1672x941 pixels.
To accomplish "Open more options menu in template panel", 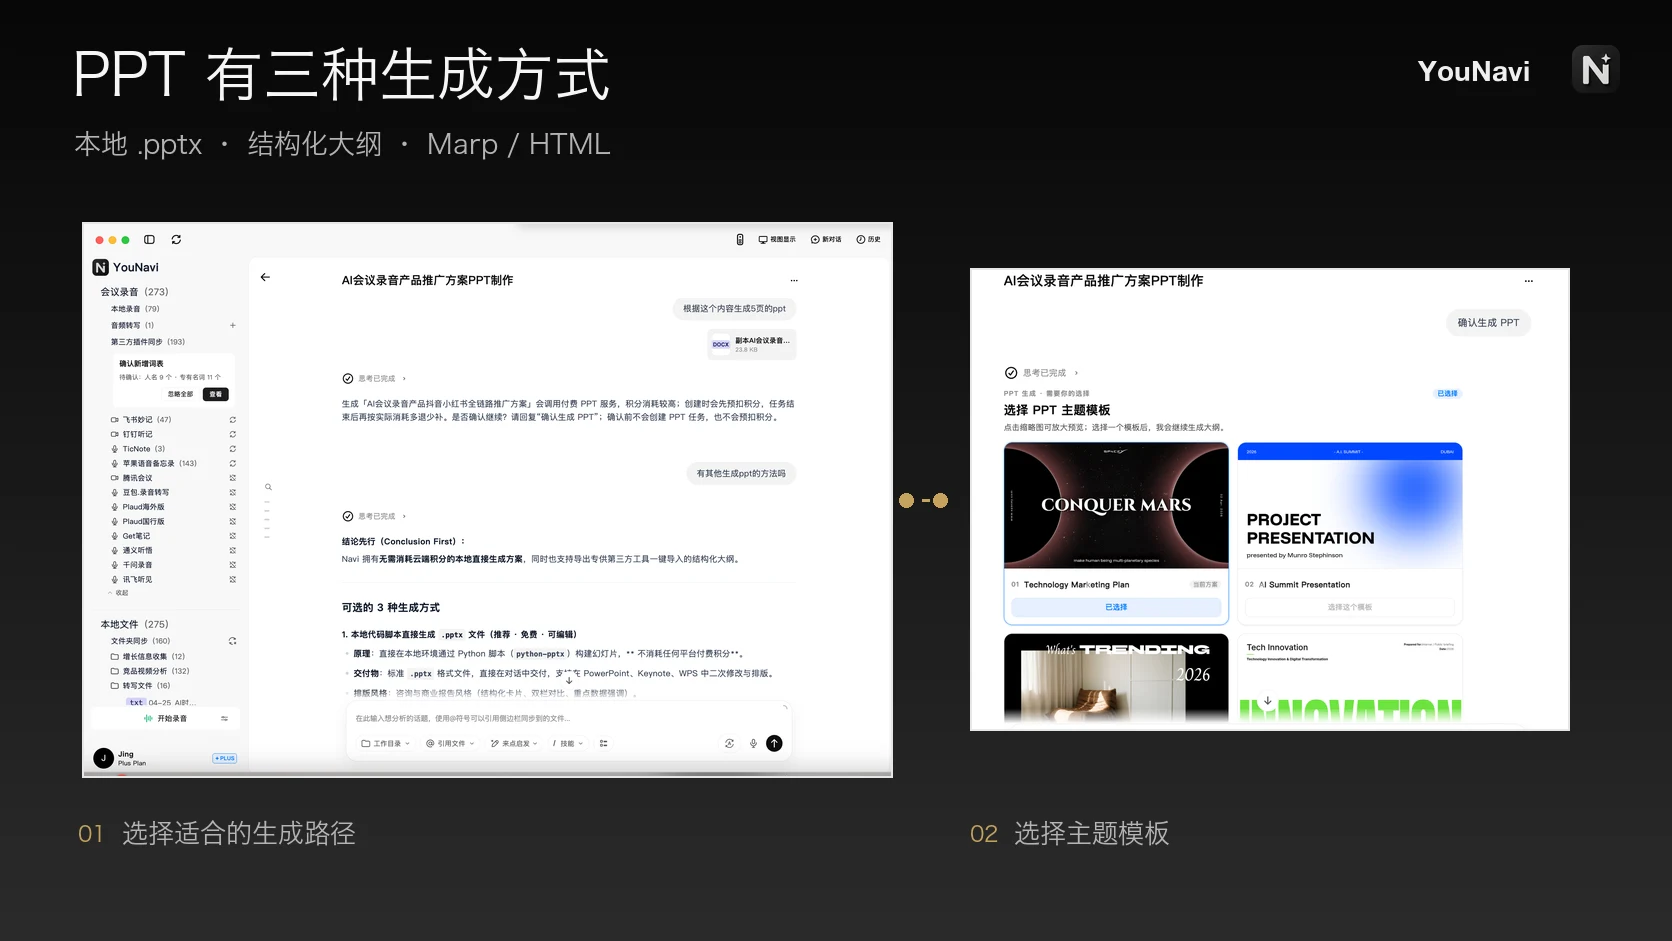I will click(x=1528, y=281).
